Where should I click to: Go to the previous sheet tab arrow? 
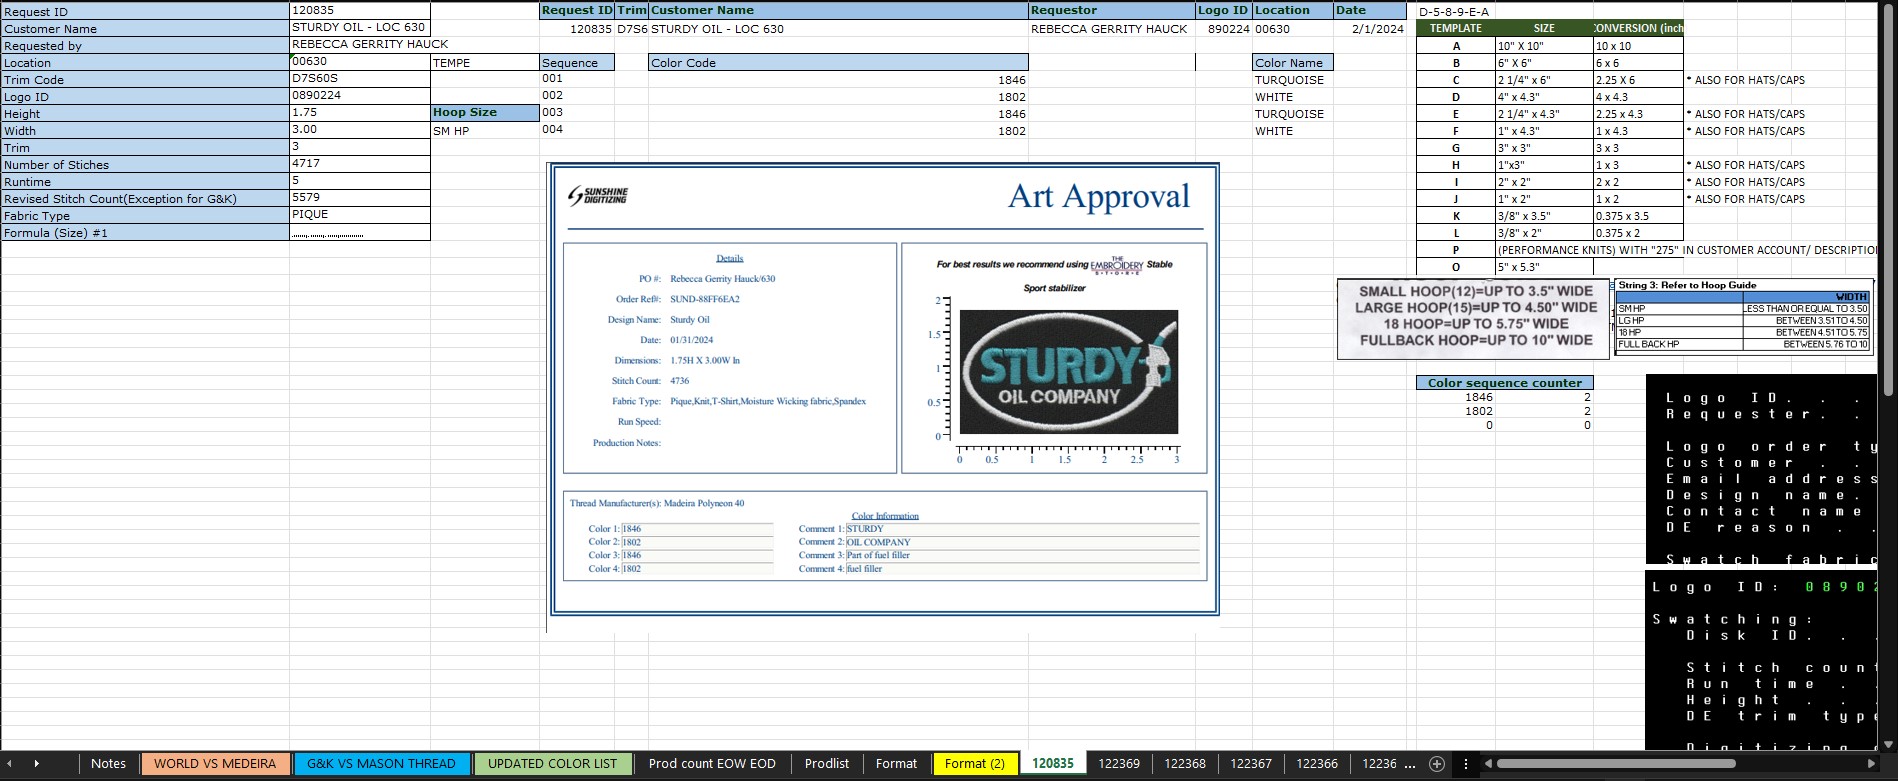coord(10,764)
